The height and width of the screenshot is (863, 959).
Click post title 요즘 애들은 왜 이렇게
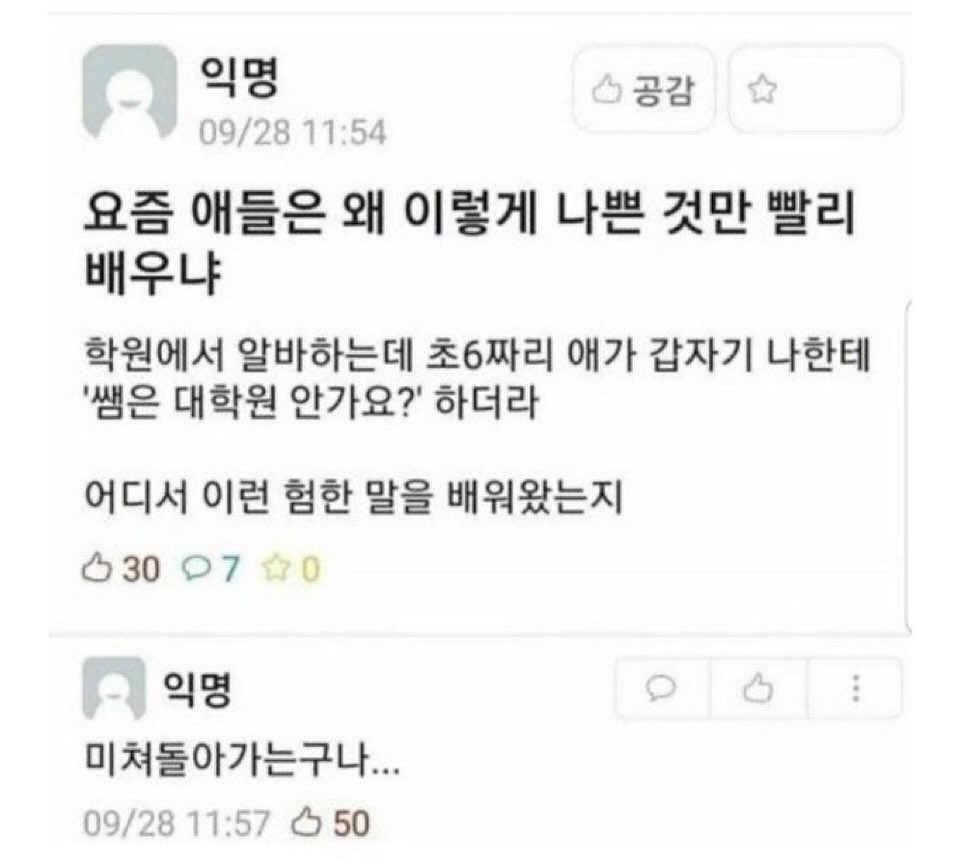[468, 242]
